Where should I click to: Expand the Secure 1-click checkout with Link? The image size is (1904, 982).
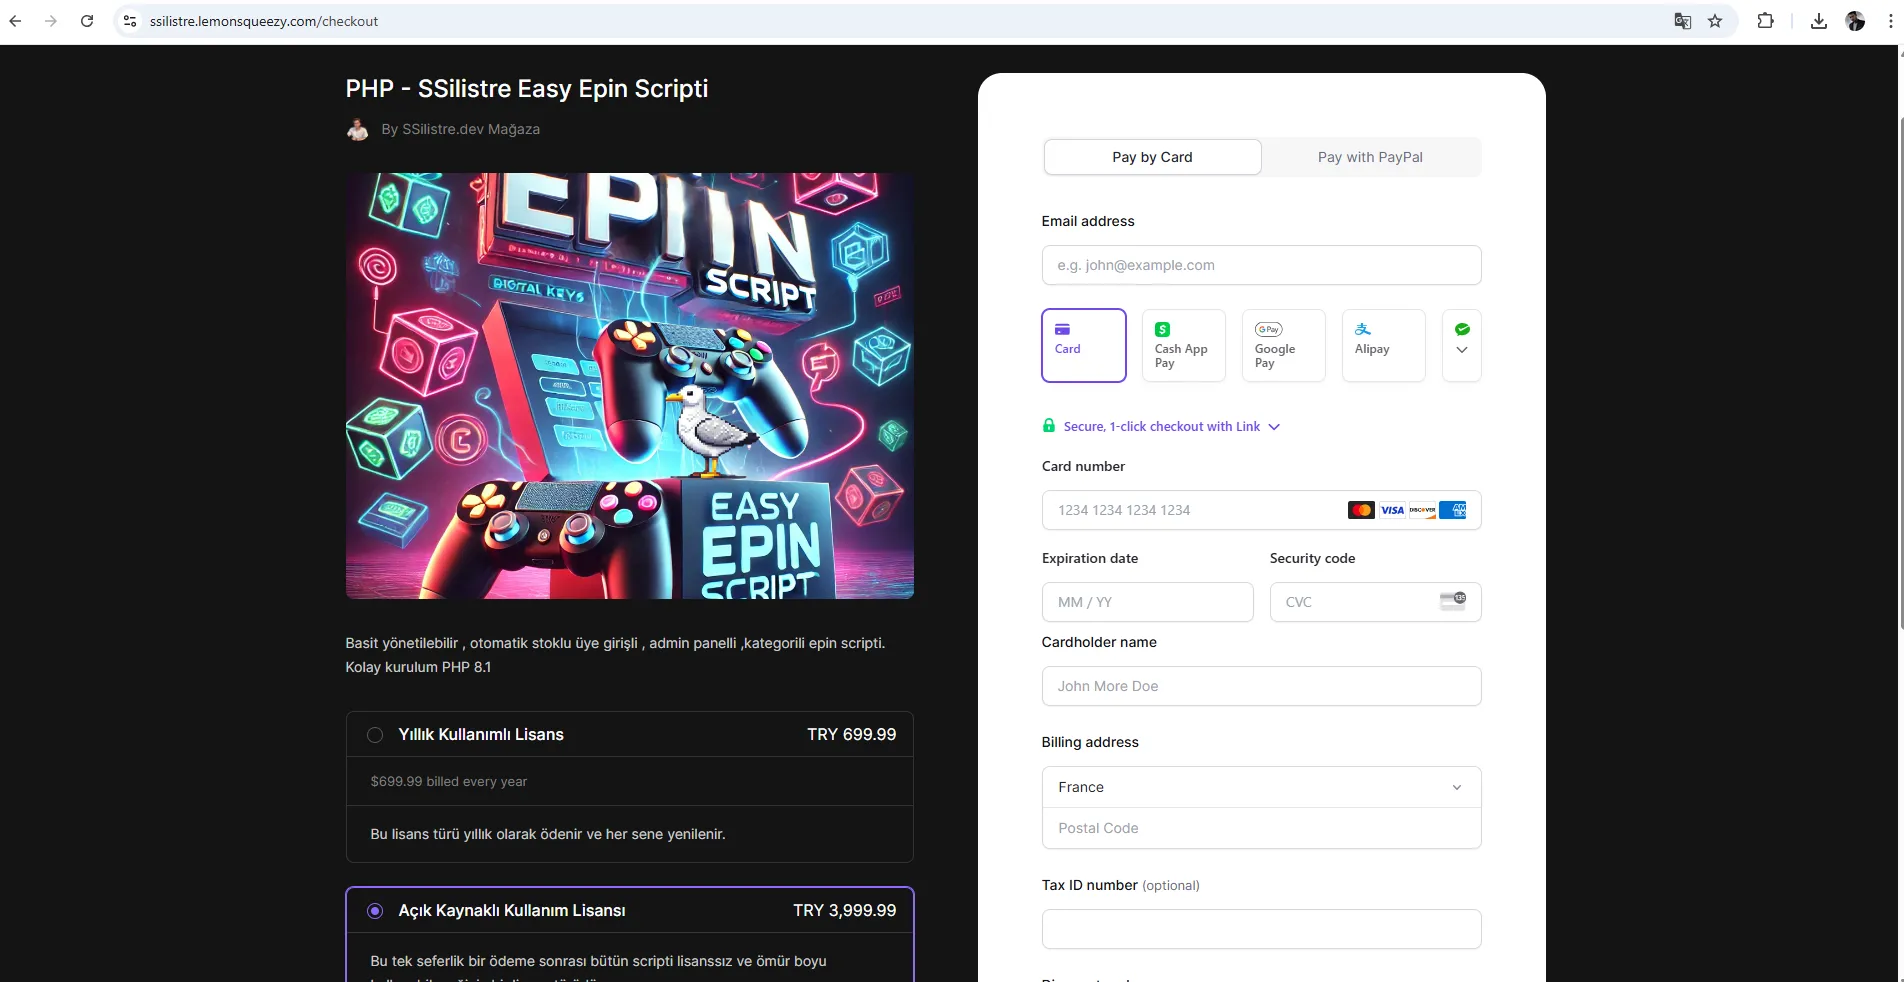(1171, 426)
